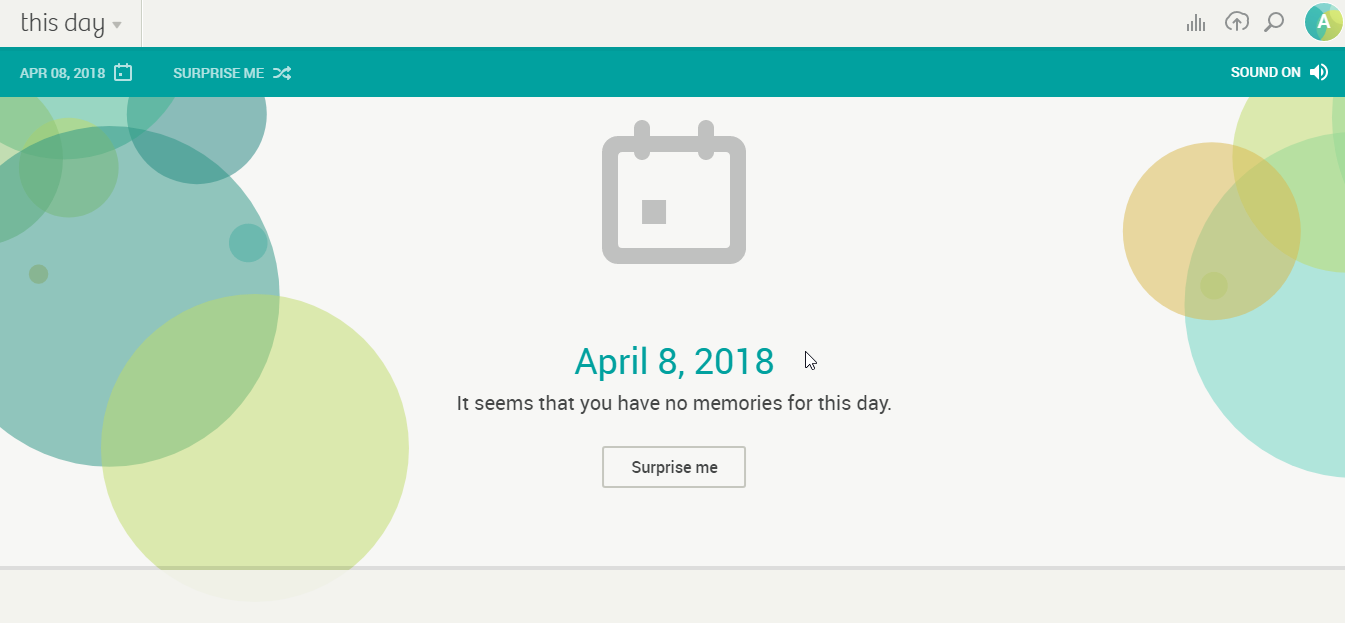
Task: Expand the arrow next to "this day"
Action: 118,25
